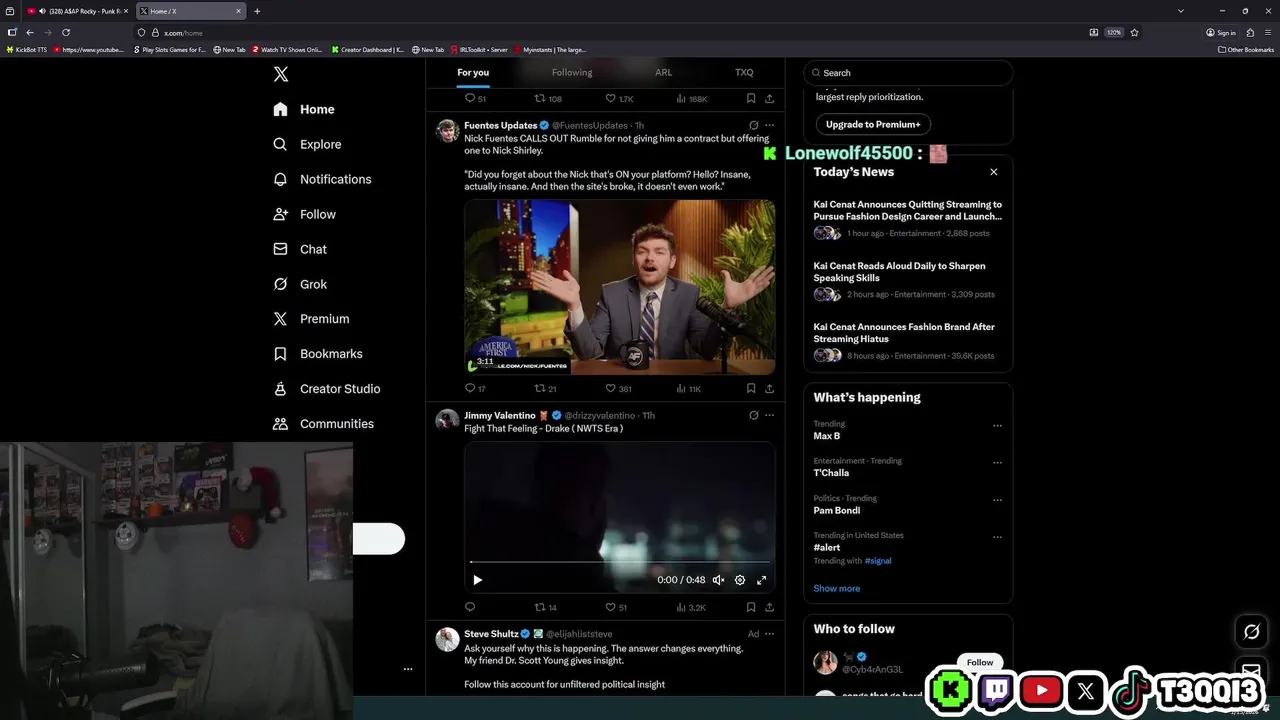Screen dimensions: 1280x720
Task: Open Notifications in sidebar
Action: (322, 179)
